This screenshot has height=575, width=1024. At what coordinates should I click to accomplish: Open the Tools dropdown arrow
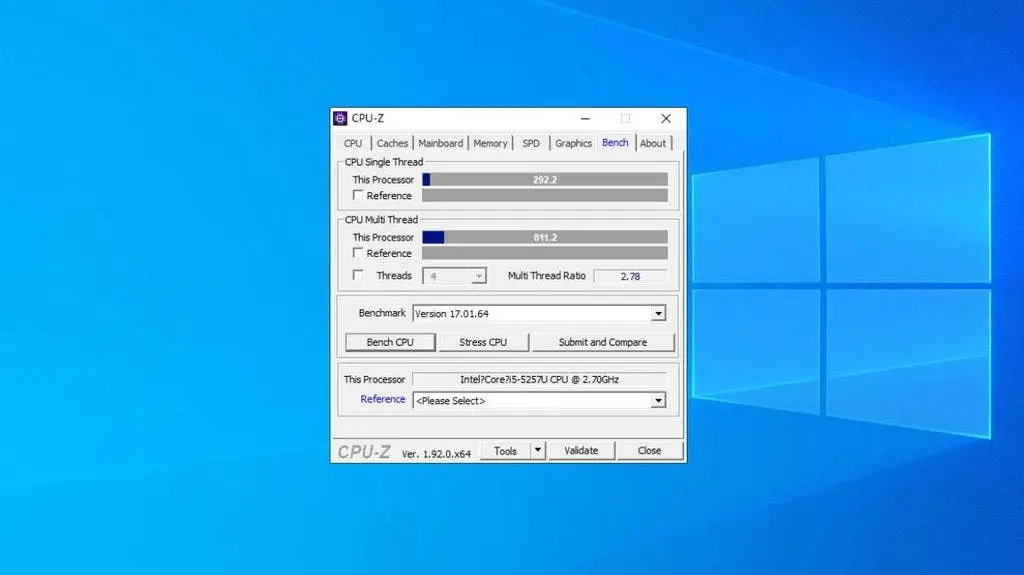point(537,450)
